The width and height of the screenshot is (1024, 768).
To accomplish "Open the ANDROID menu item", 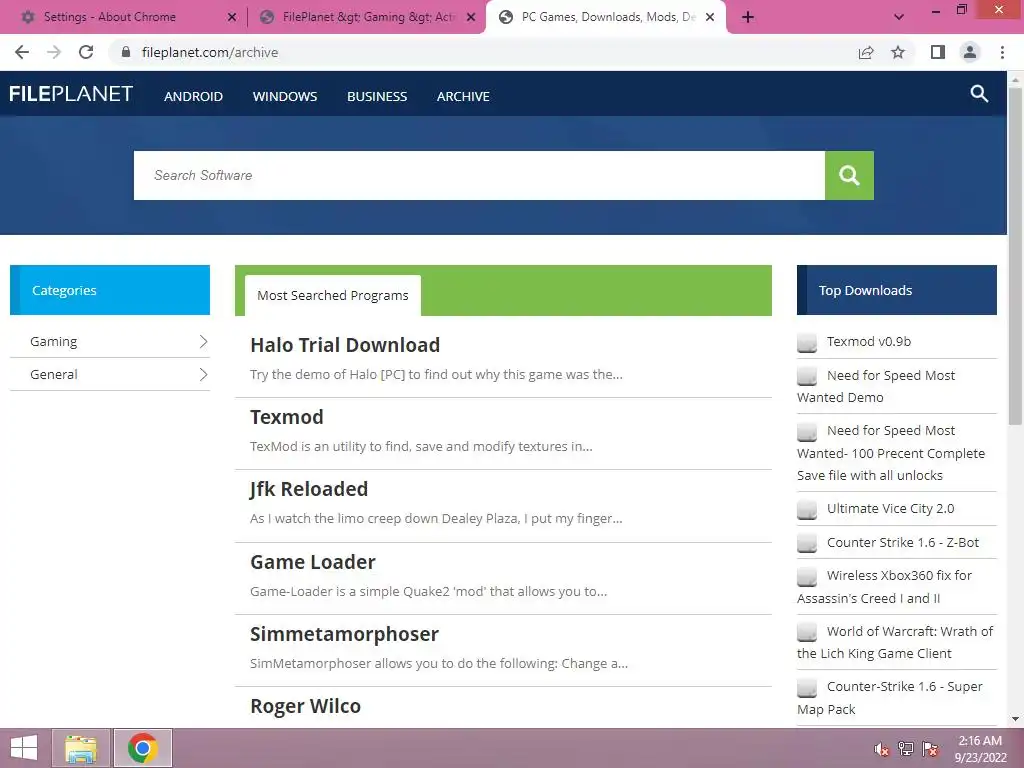I will [x=193, y=97].
